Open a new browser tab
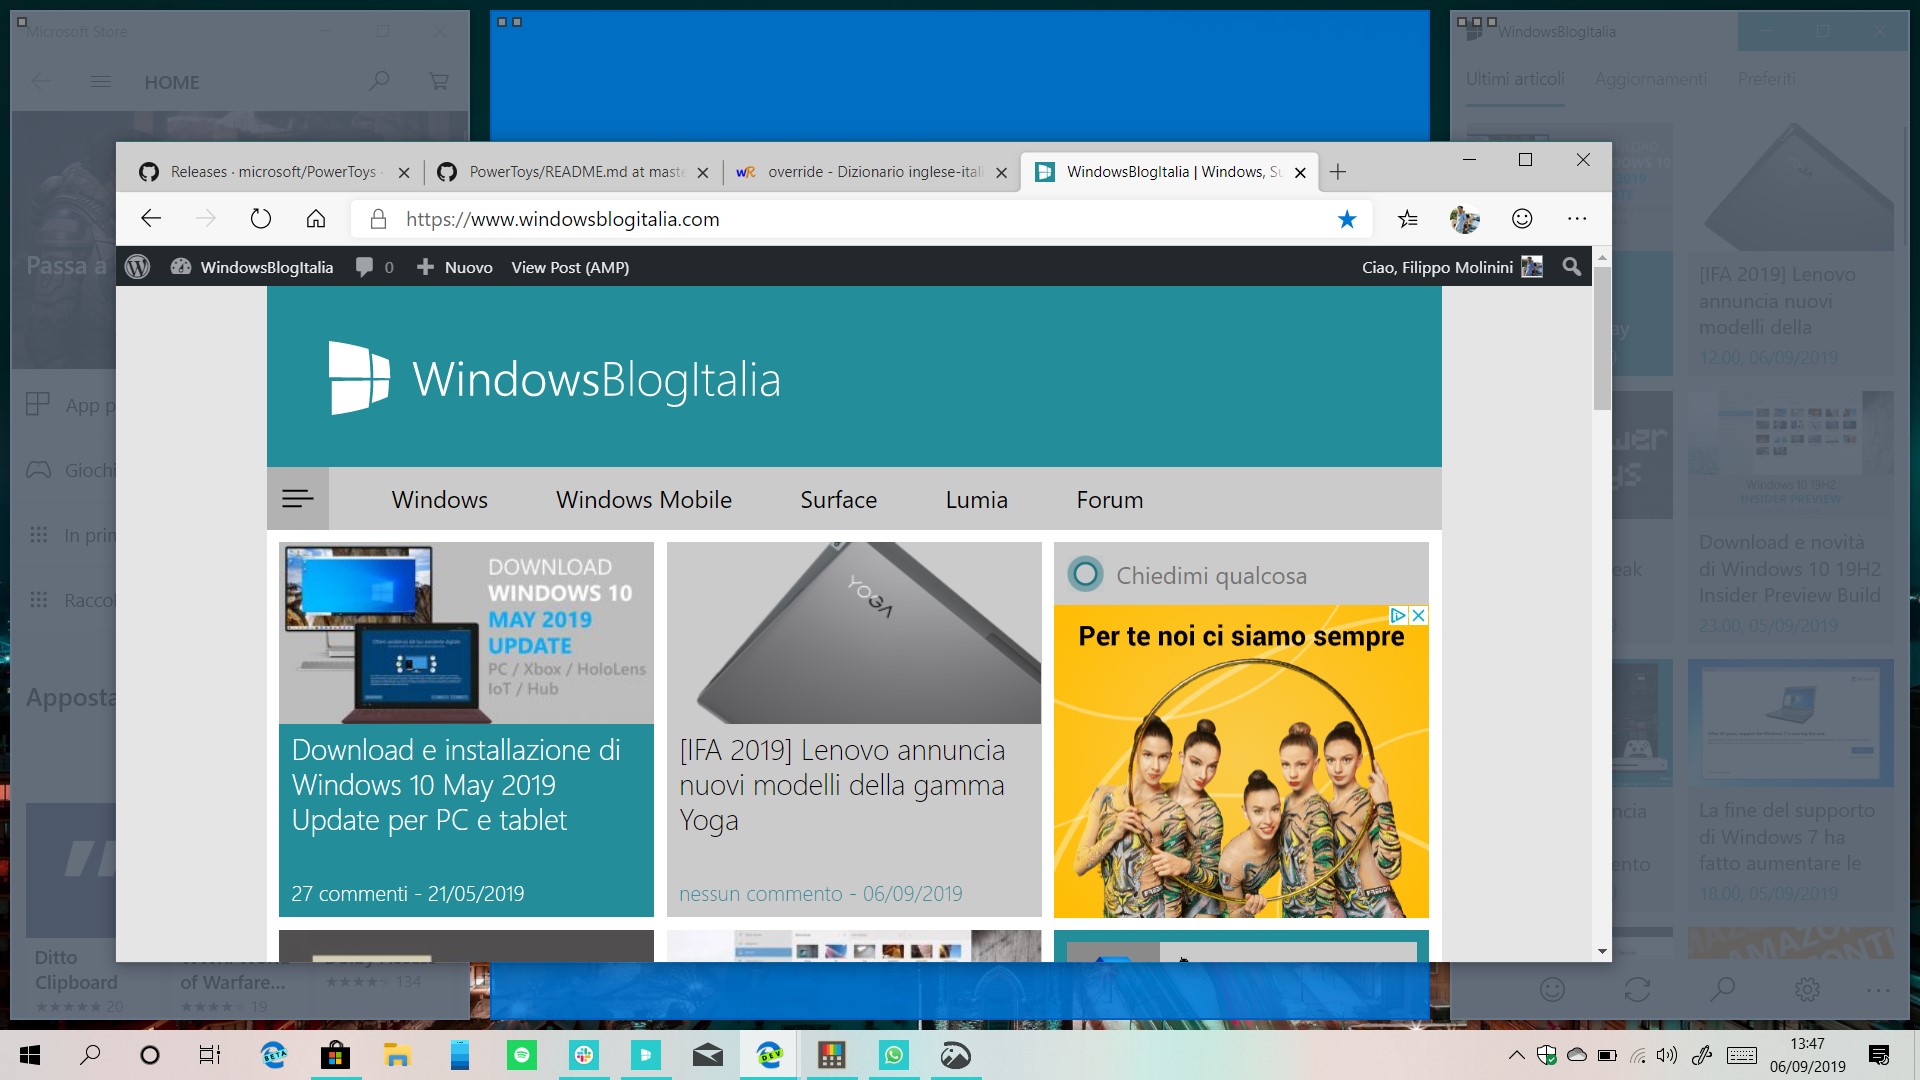This screenshot has width=1920, height=1080. [x=1338, y=172]
